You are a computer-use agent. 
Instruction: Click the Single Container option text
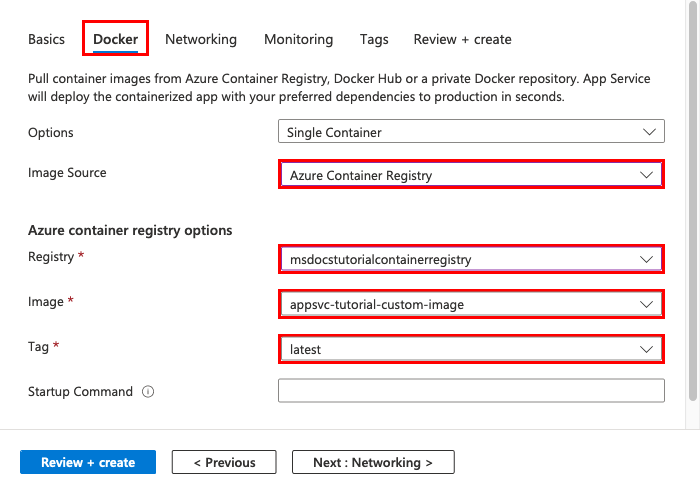click(x=334, y=132)
